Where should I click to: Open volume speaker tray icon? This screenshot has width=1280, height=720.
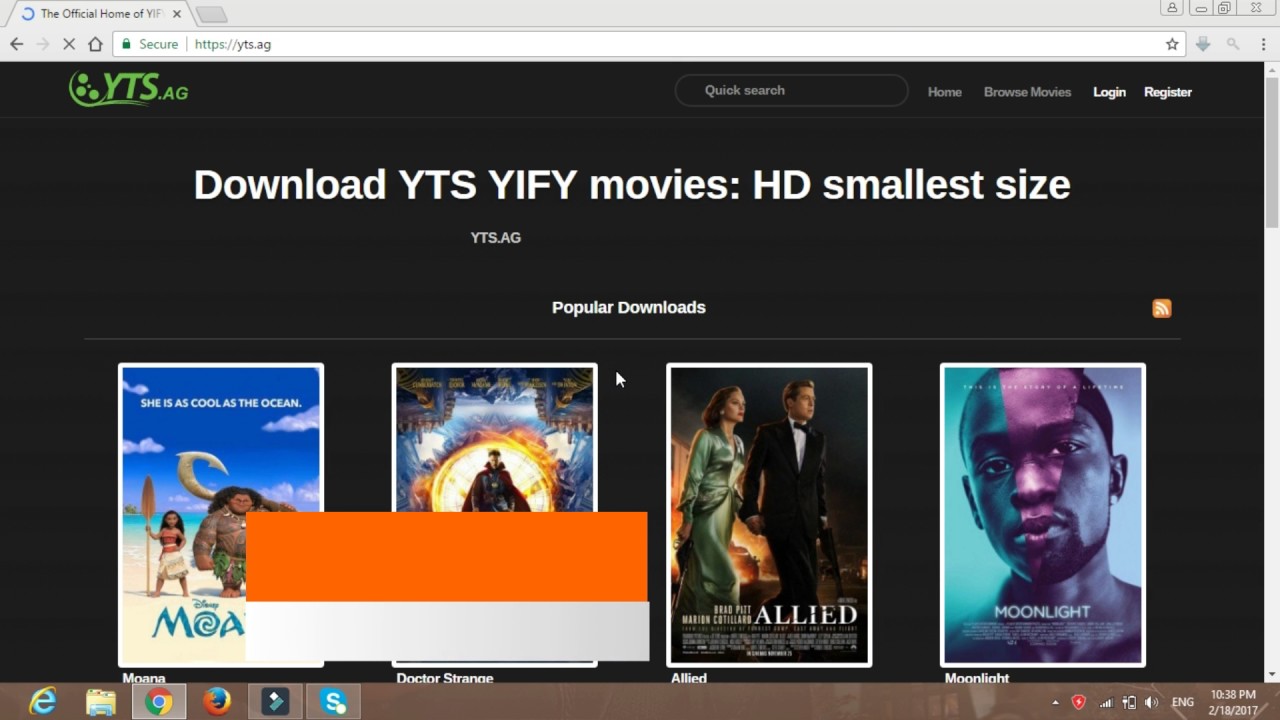pyautogui.click(x=1152, y=703)
